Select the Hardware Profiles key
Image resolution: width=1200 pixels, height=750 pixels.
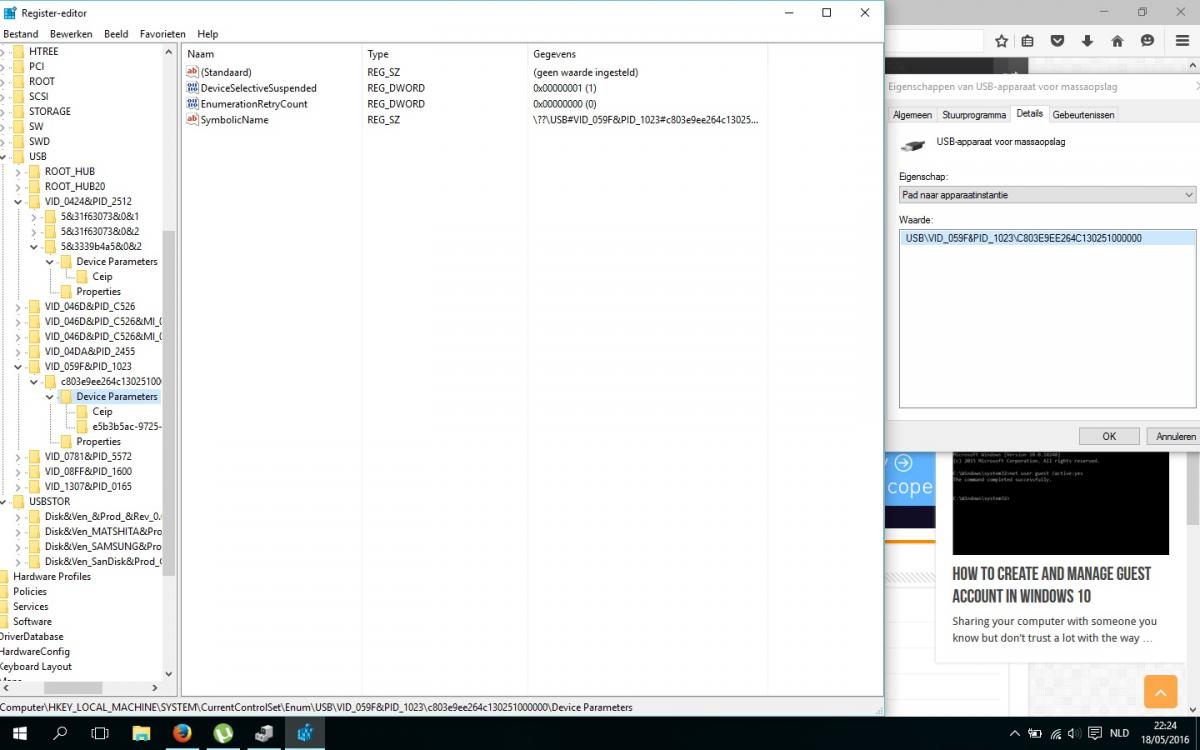click(52, 577)
